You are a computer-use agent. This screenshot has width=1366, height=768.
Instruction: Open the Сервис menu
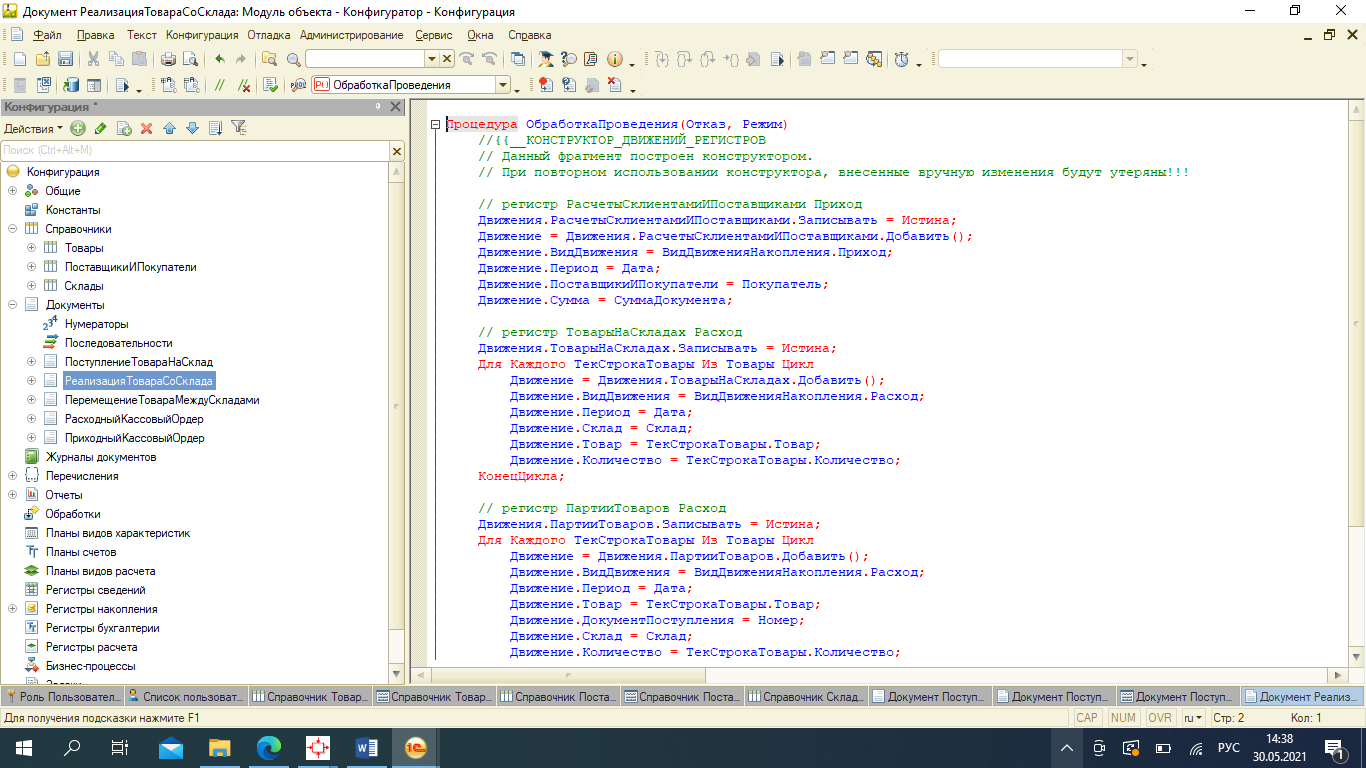(433, 35)
